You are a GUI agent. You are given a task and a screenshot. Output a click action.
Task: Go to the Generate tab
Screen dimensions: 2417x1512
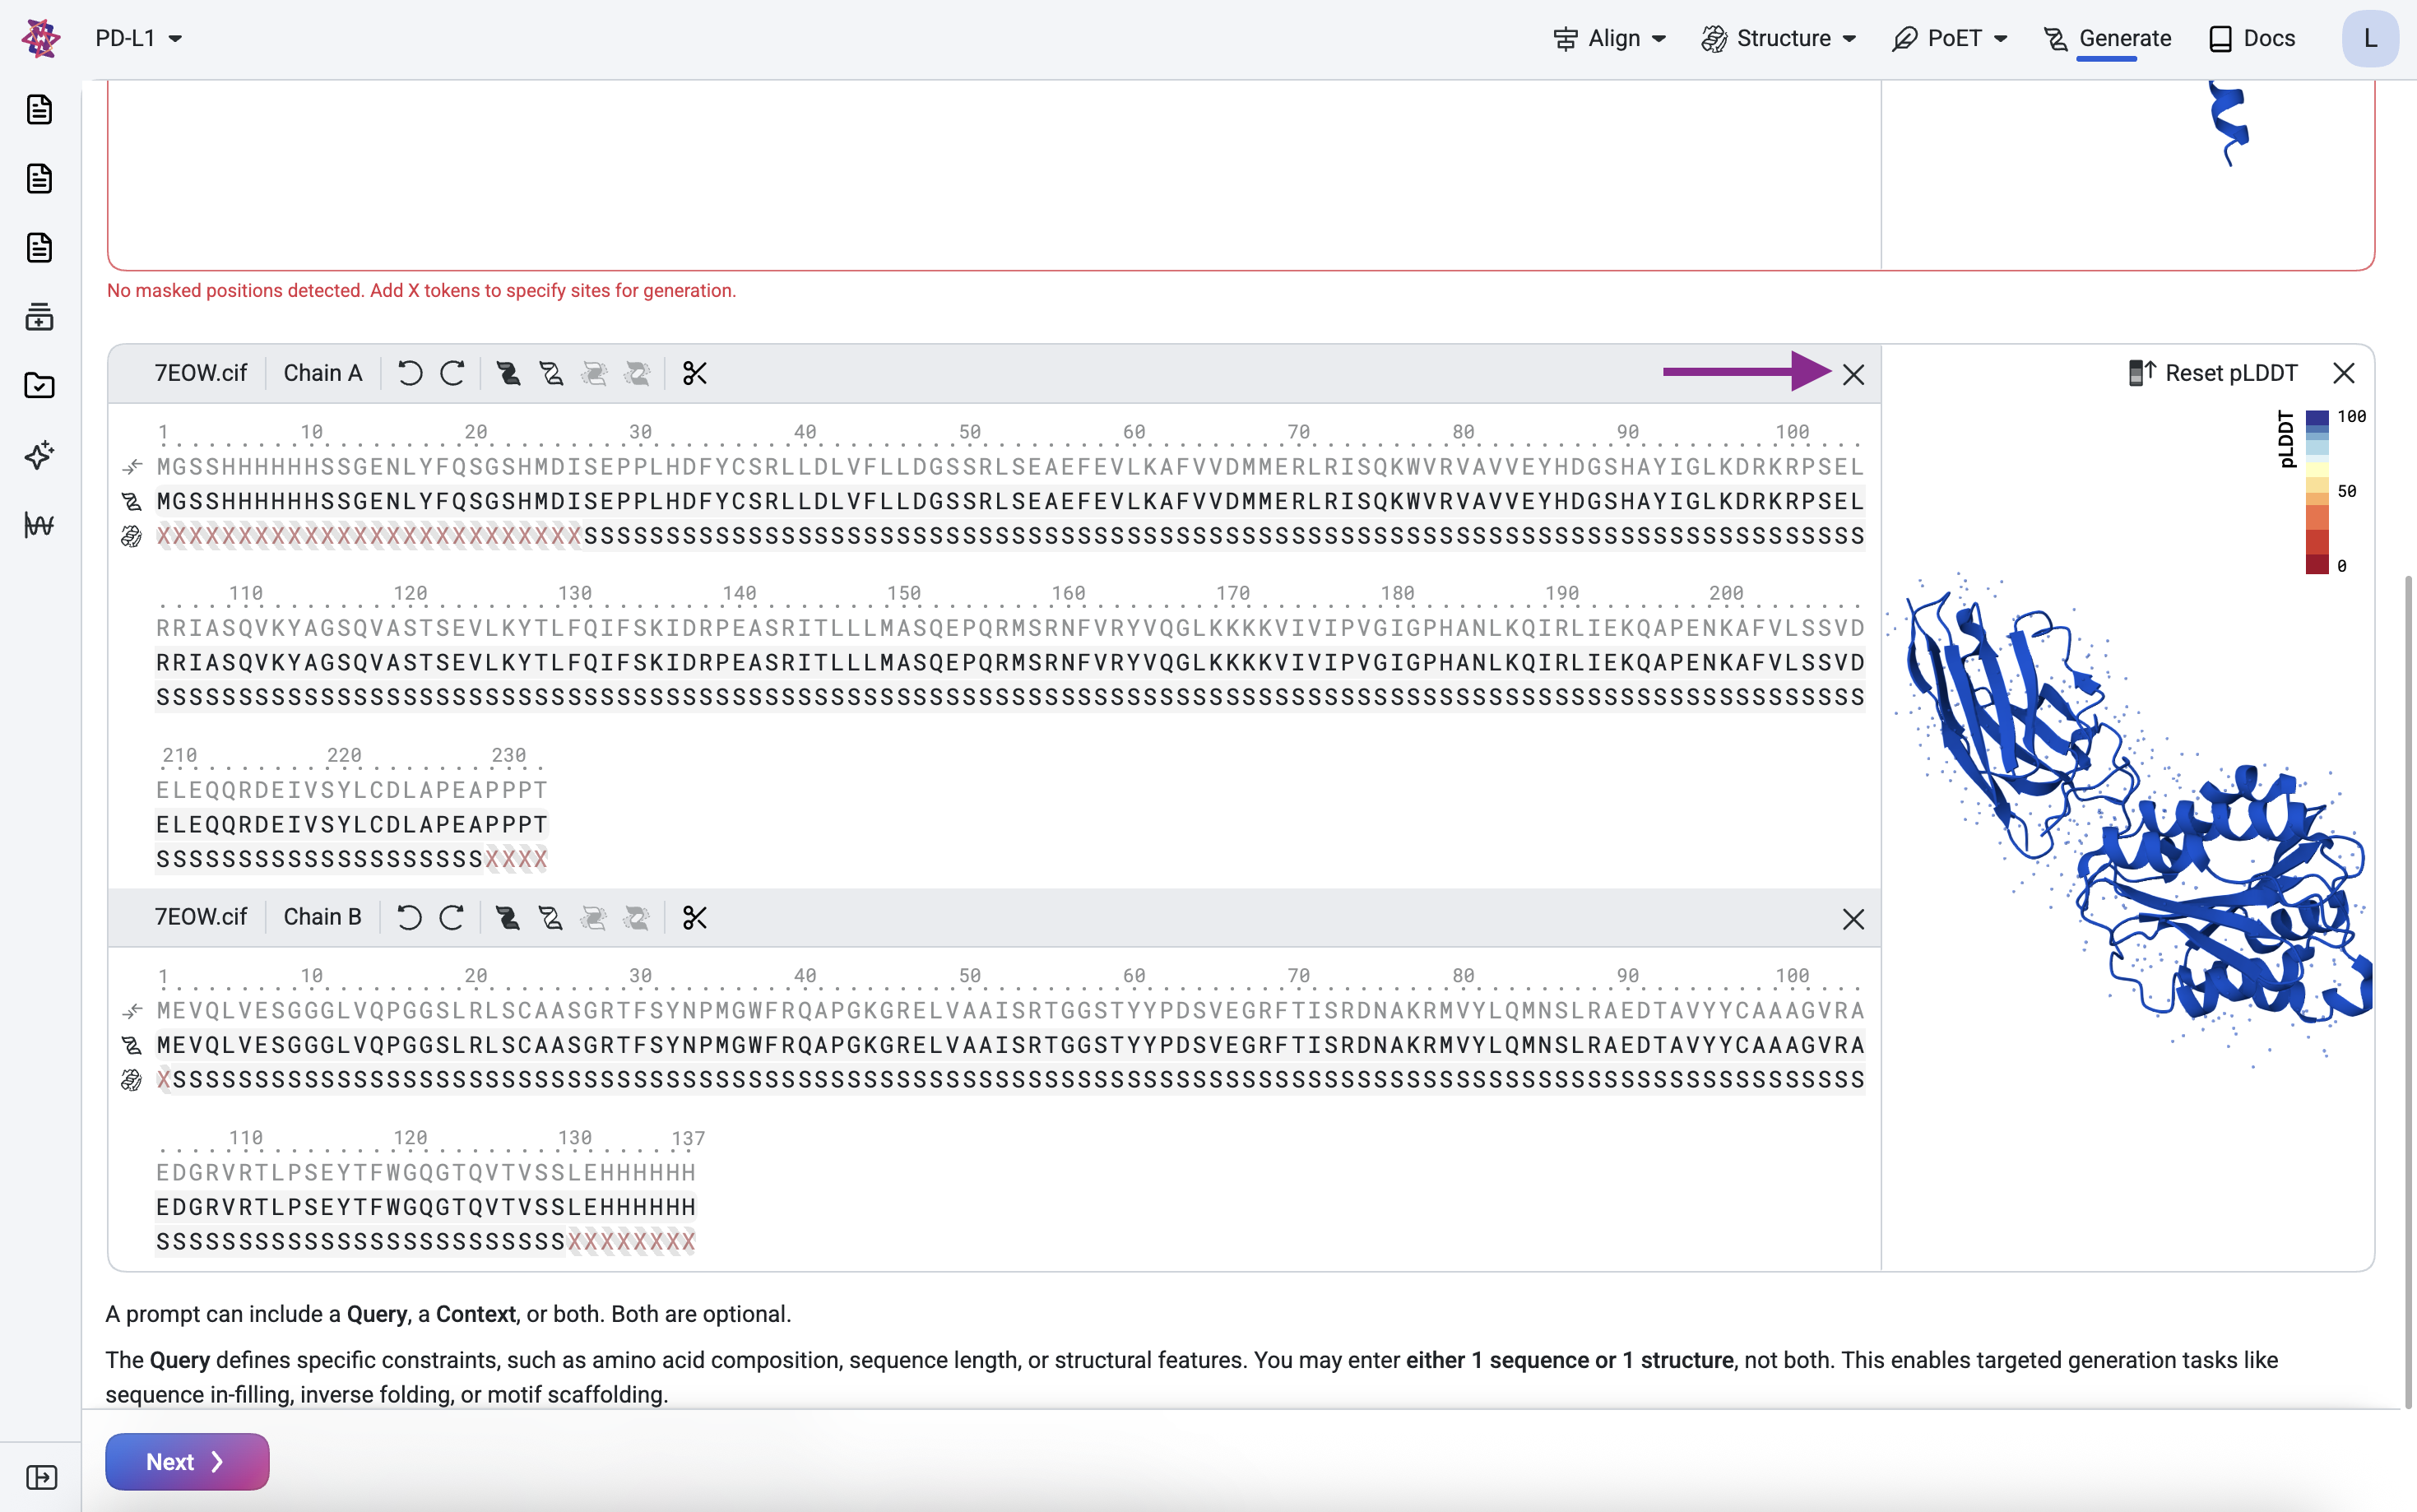[x=2107, y=38]
